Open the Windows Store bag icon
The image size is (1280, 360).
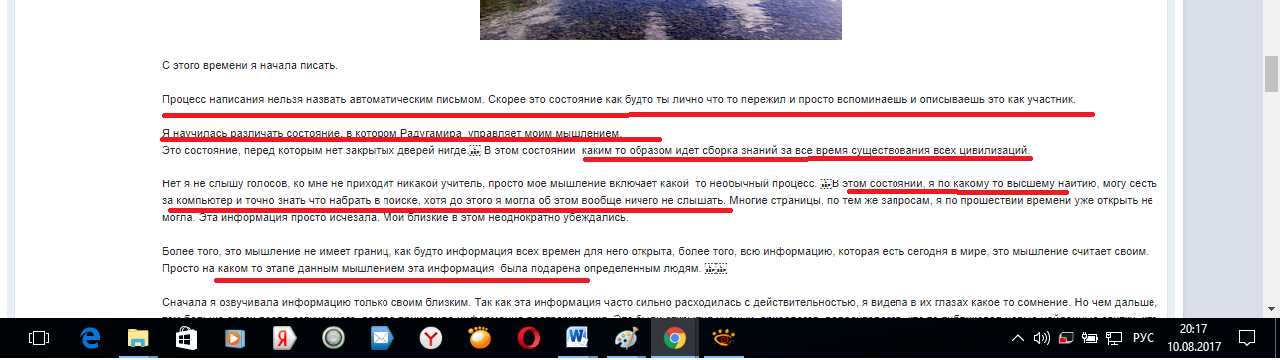186,339
